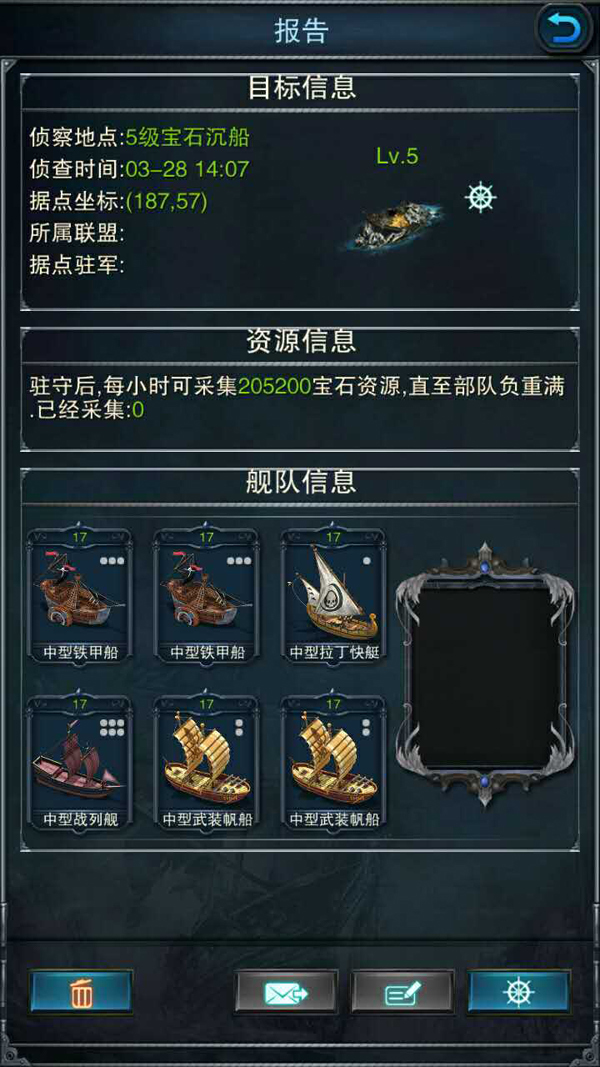Select the second 中型武装帆船 ship card
Screen dimensions: 600x1067
[x=334, y=762]
